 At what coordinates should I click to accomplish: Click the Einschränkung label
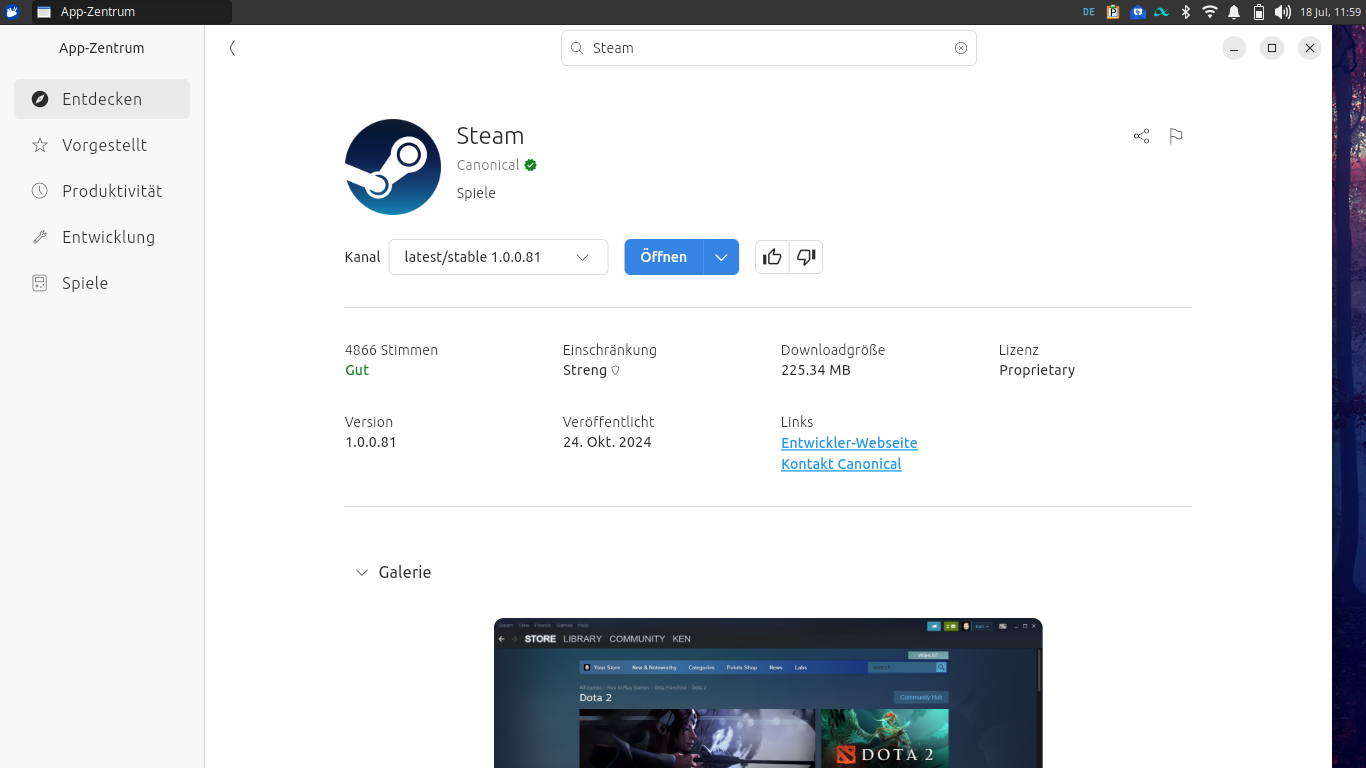[x=610, y=350]
